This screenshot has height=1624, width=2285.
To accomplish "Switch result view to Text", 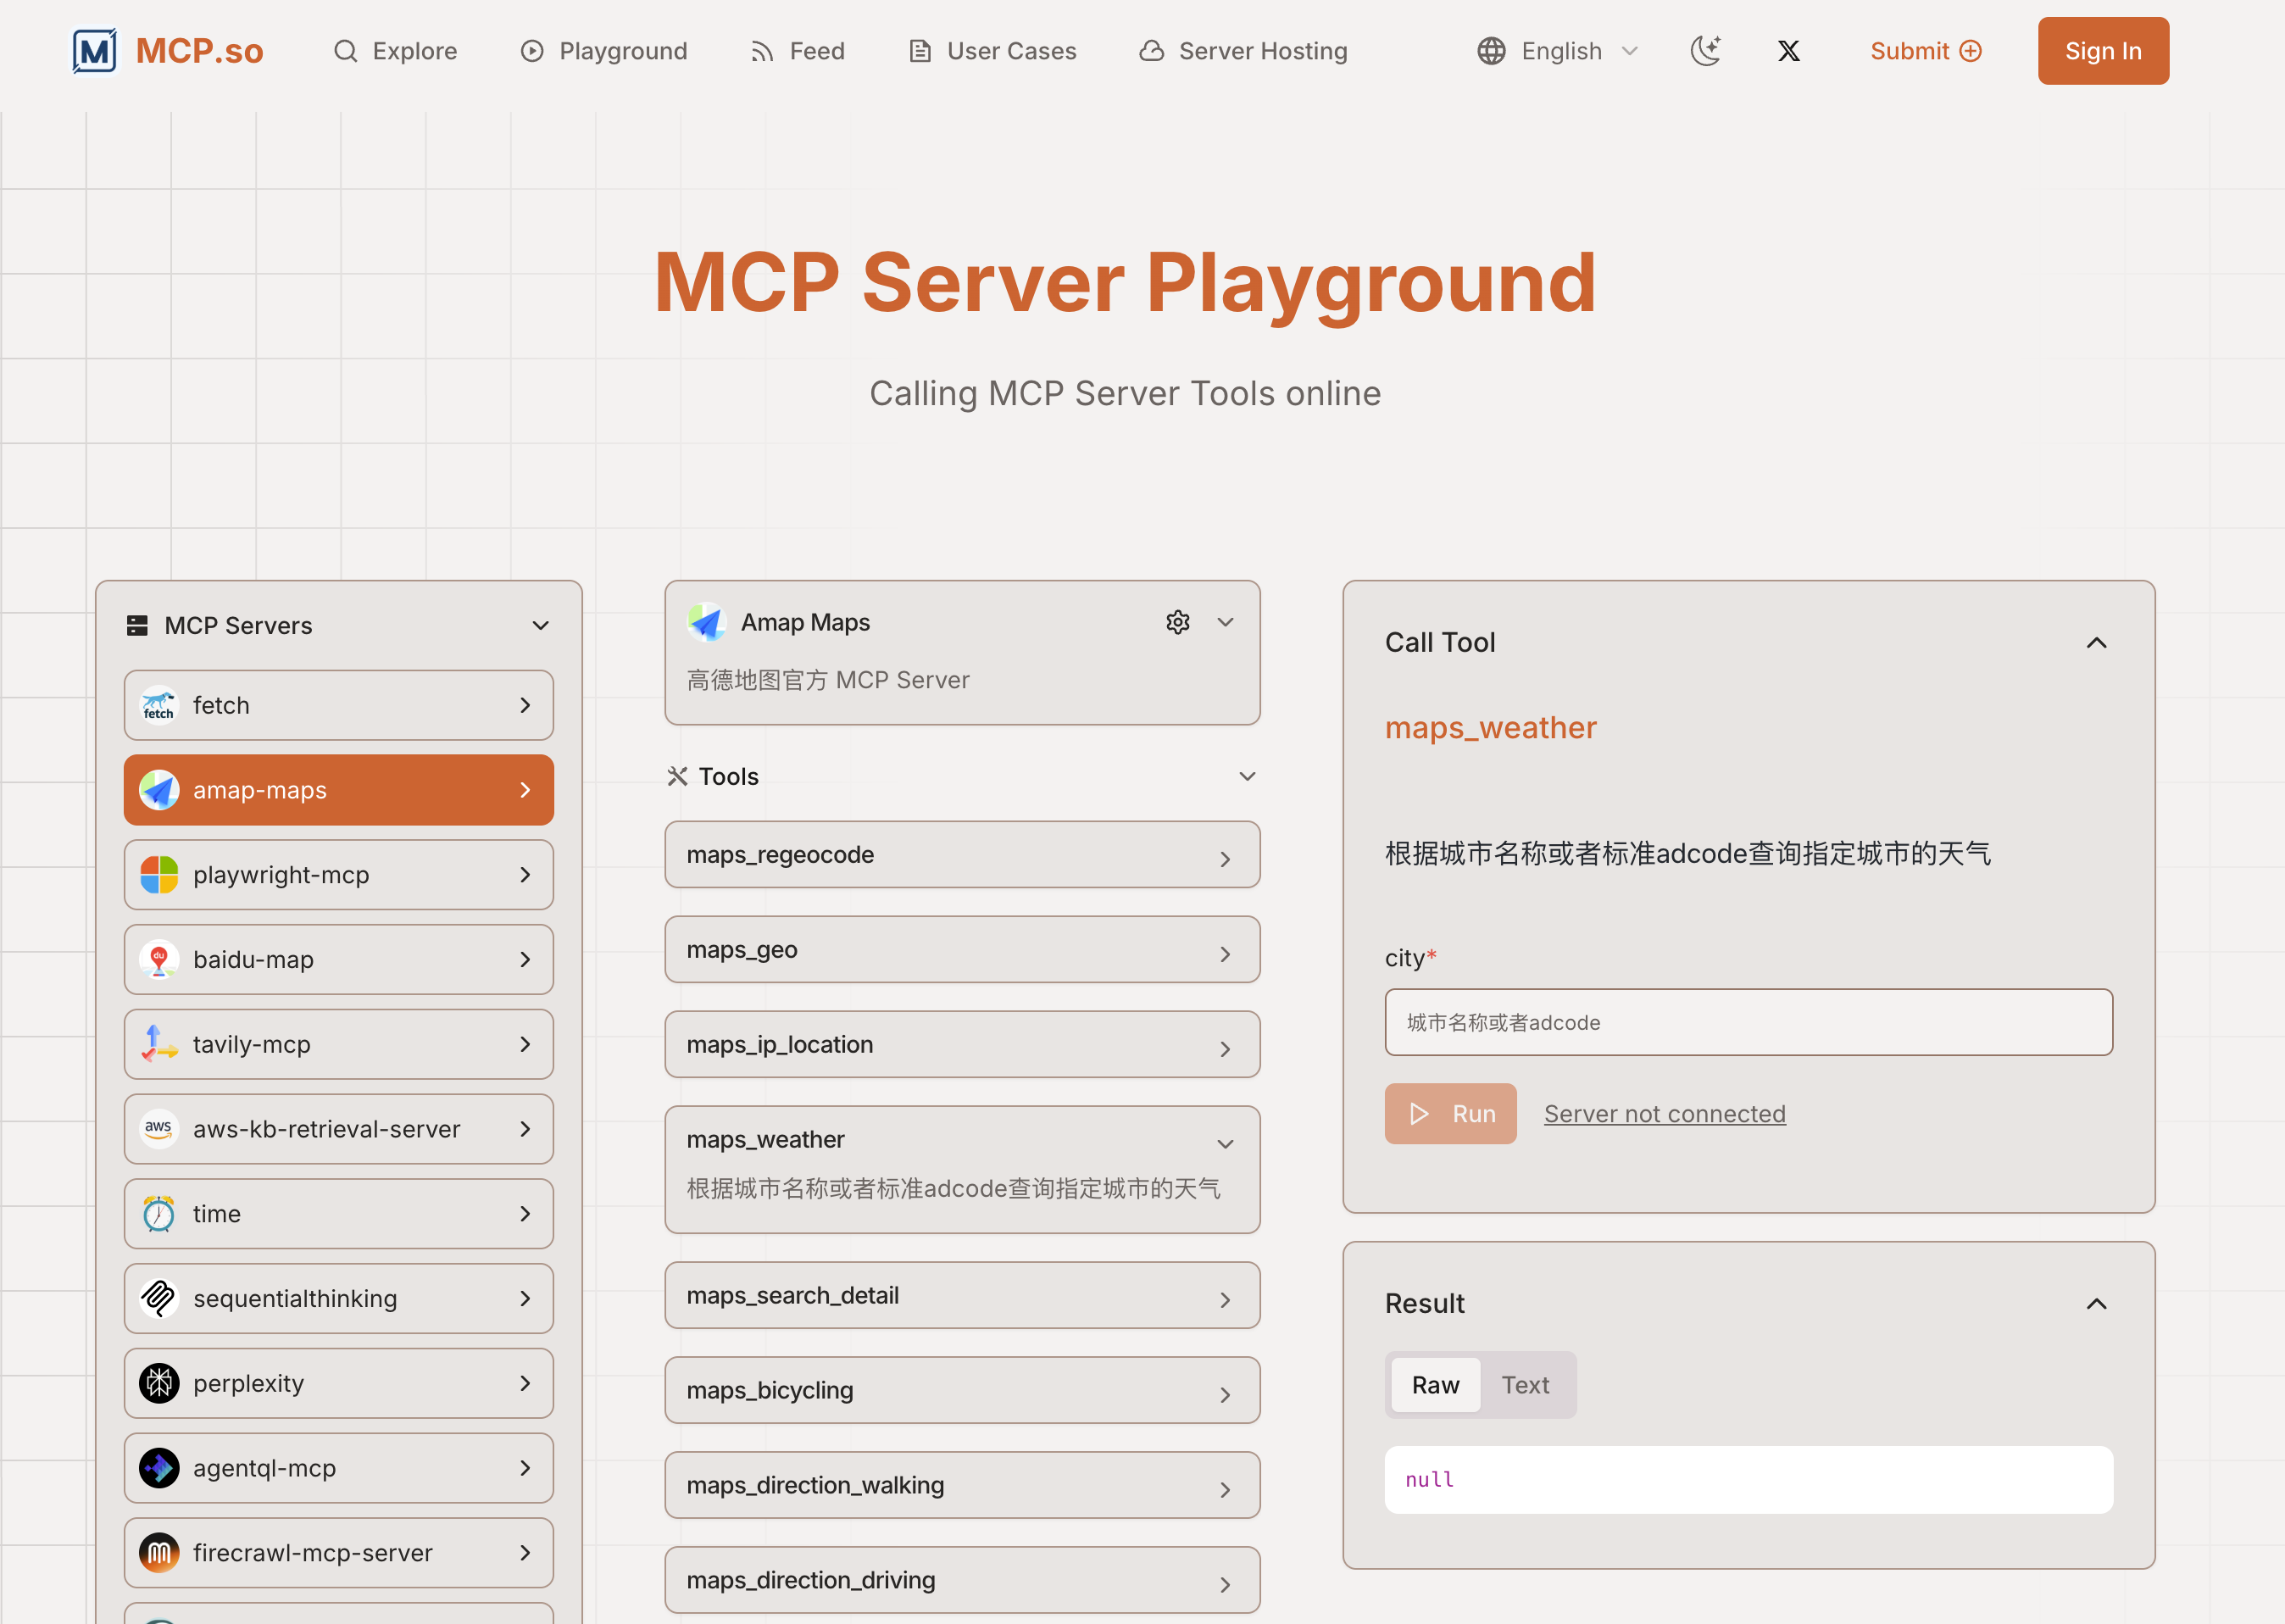I will tap(1524, 1385).
